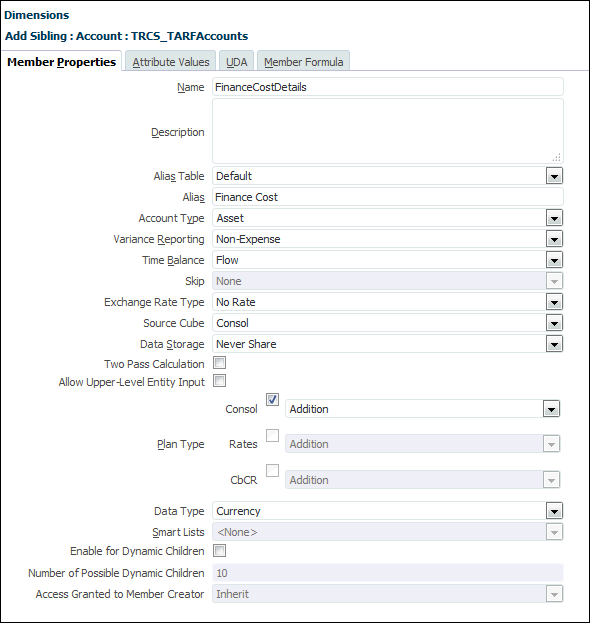The image size is (590, 623).
Task: Check the CbCR plan type checkbox
Action: click(x=273, y=471)
